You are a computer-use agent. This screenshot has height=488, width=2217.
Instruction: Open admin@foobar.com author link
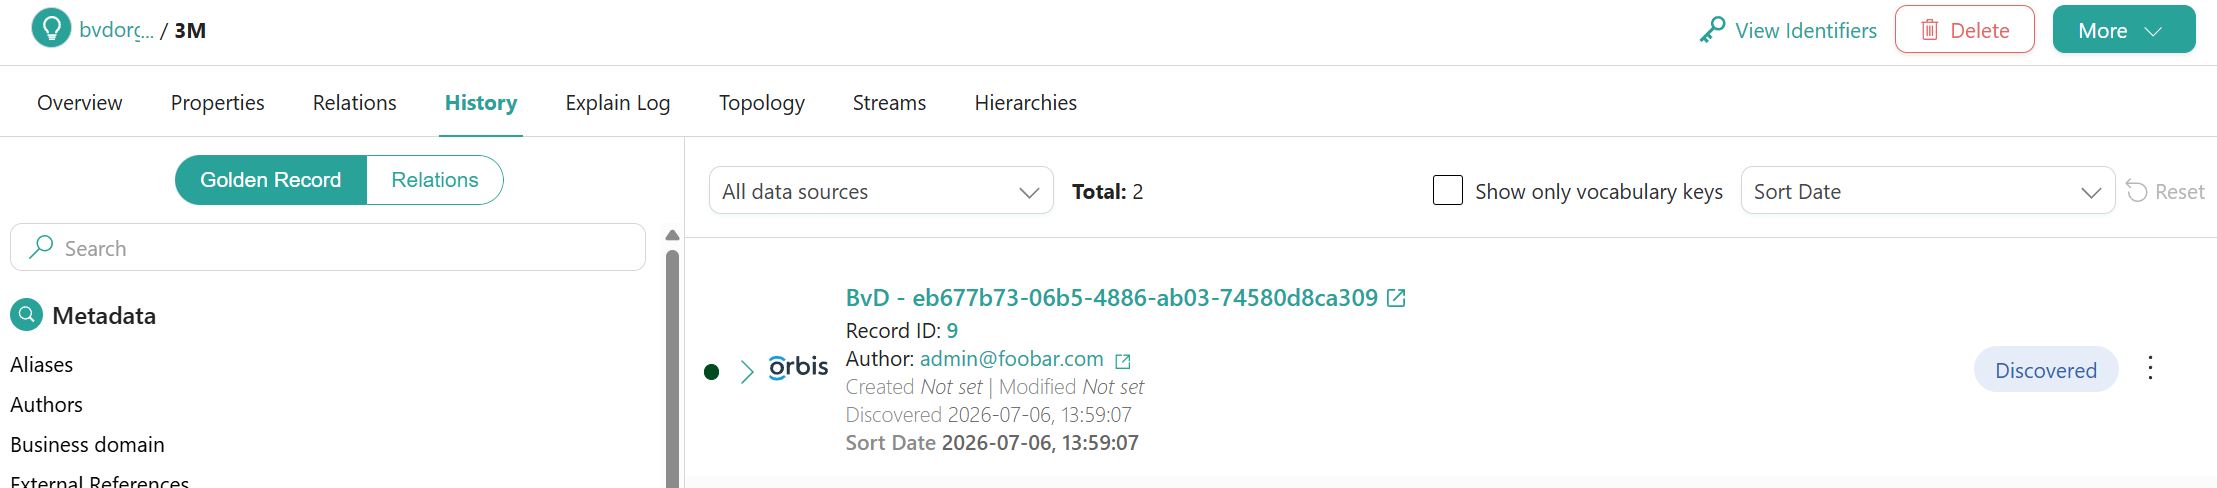point(1012,359)
